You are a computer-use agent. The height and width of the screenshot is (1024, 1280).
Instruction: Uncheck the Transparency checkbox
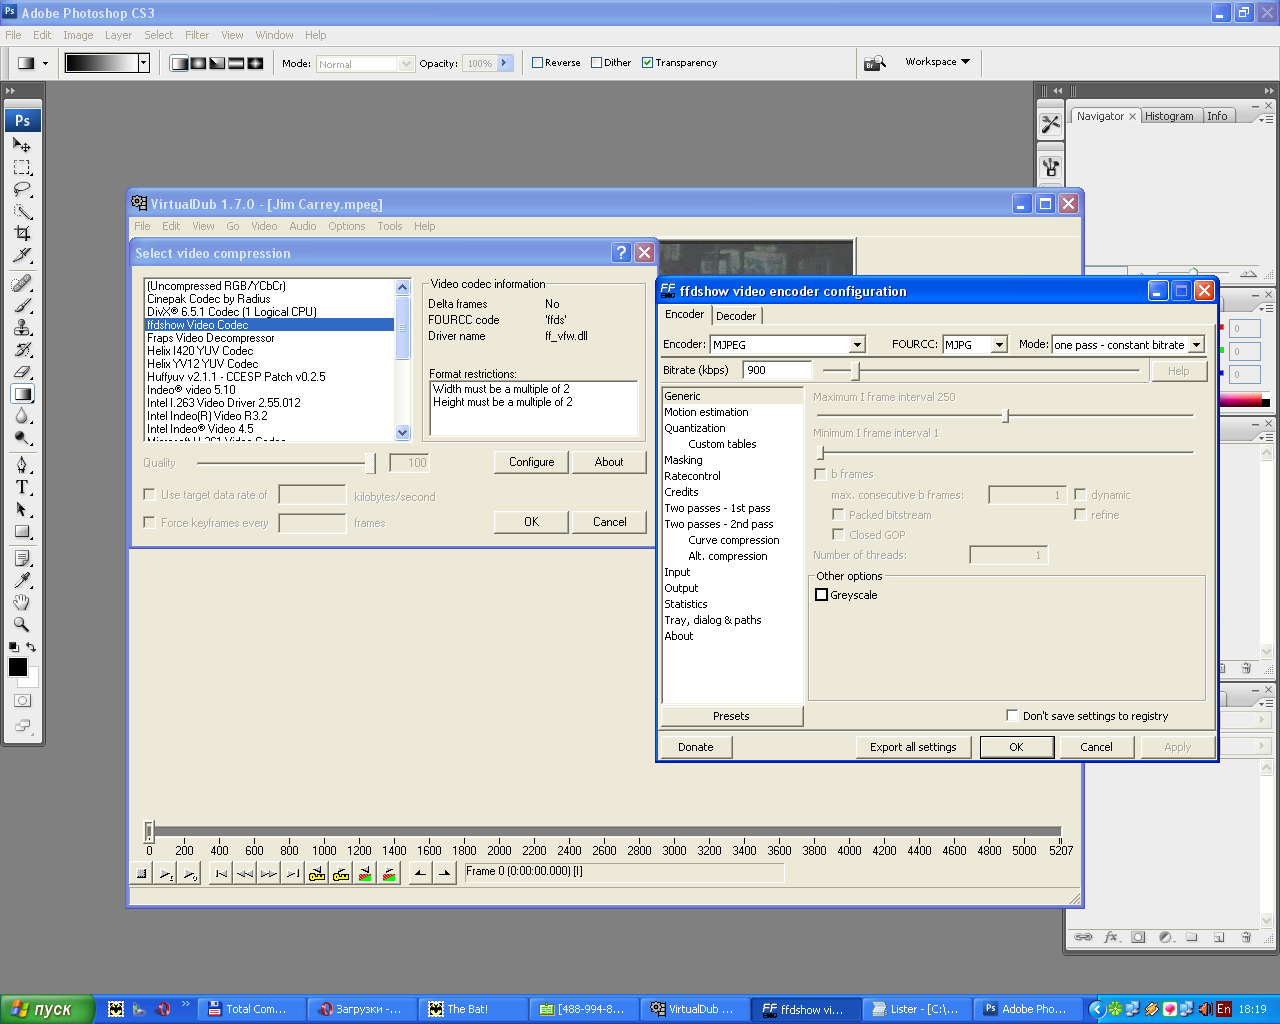pos(647,62)
